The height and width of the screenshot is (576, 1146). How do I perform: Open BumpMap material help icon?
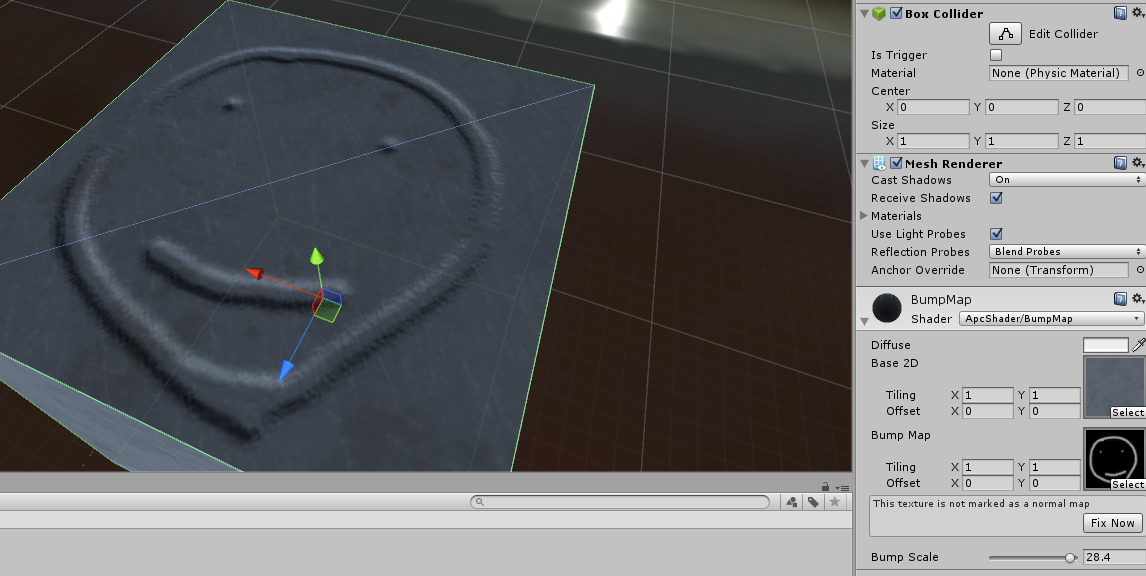[1120, 298]
